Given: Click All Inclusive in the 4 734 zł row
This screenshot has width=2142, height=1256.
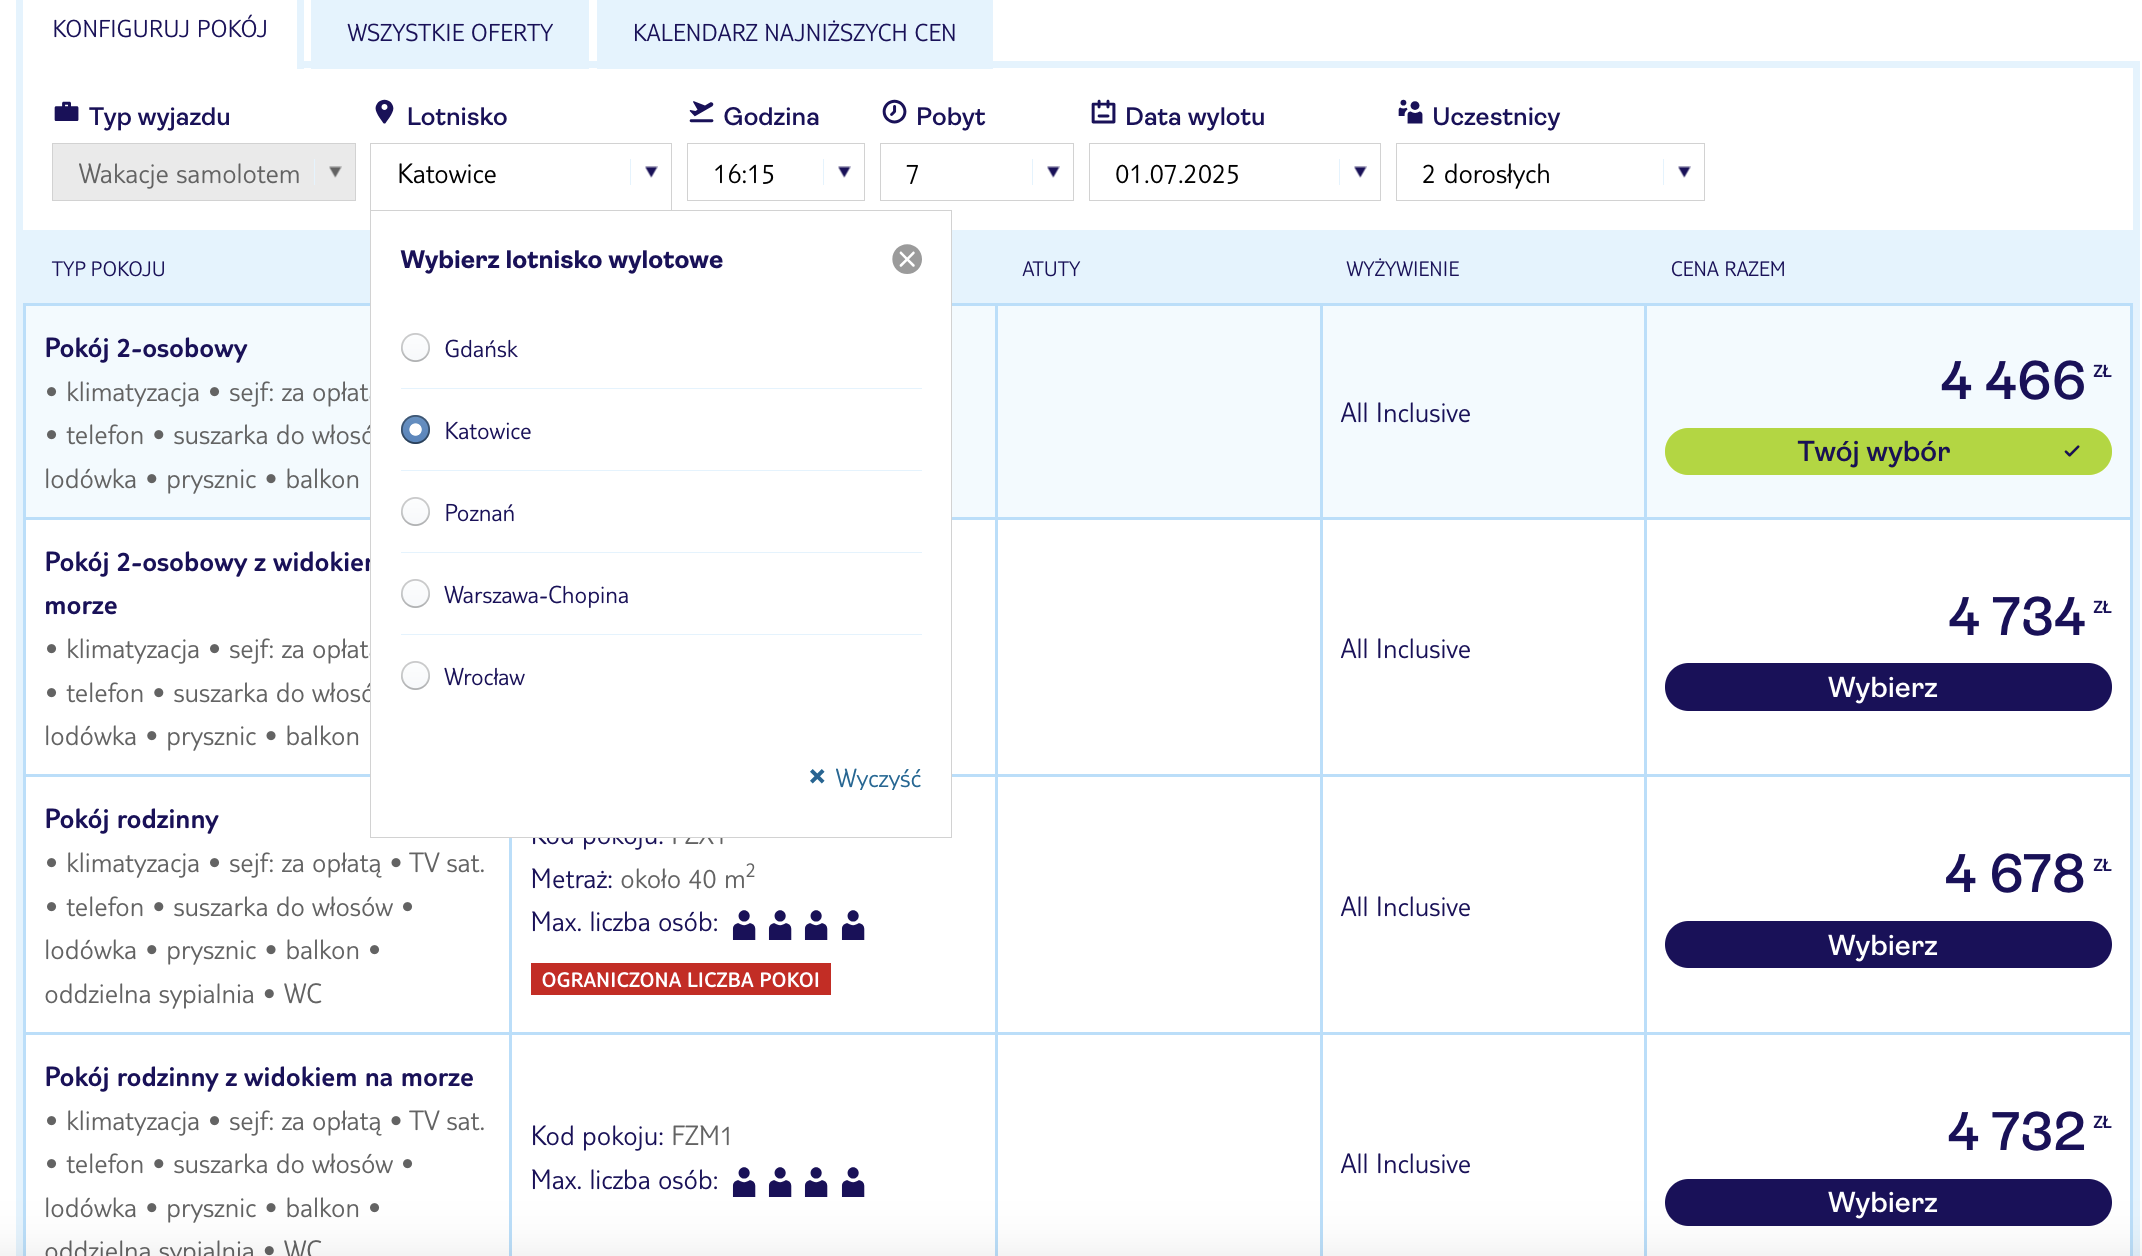Looking at the screenshot, I should 1405,649.
